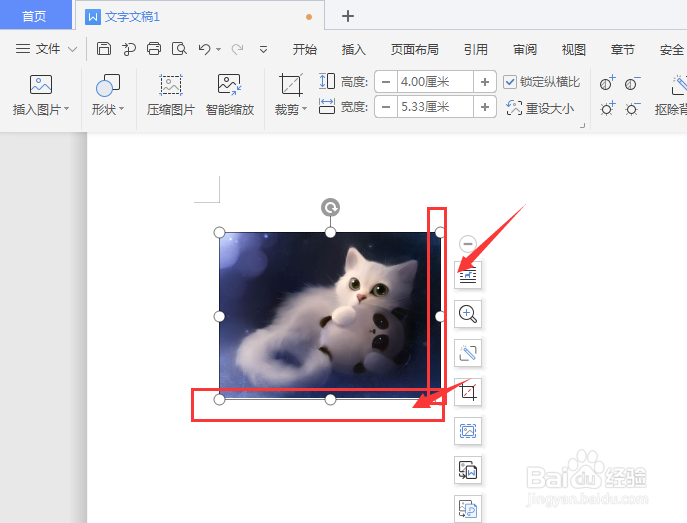
Task: Open the 安全 ribbon tab
Action: click(672, 49)
